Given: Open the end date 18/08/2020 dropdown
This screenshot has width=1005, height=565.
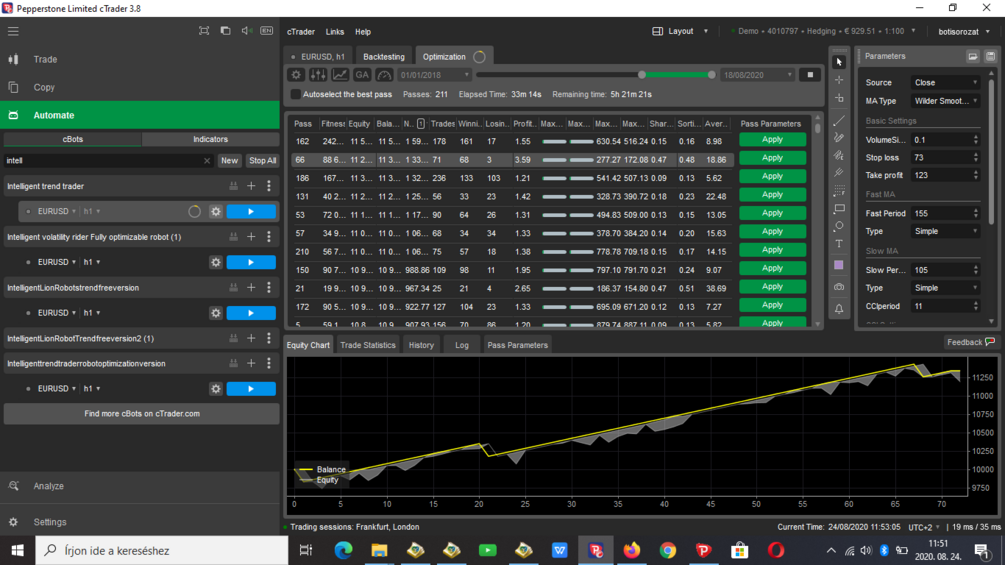Looking at the screenshot, I should coord(758,75).
